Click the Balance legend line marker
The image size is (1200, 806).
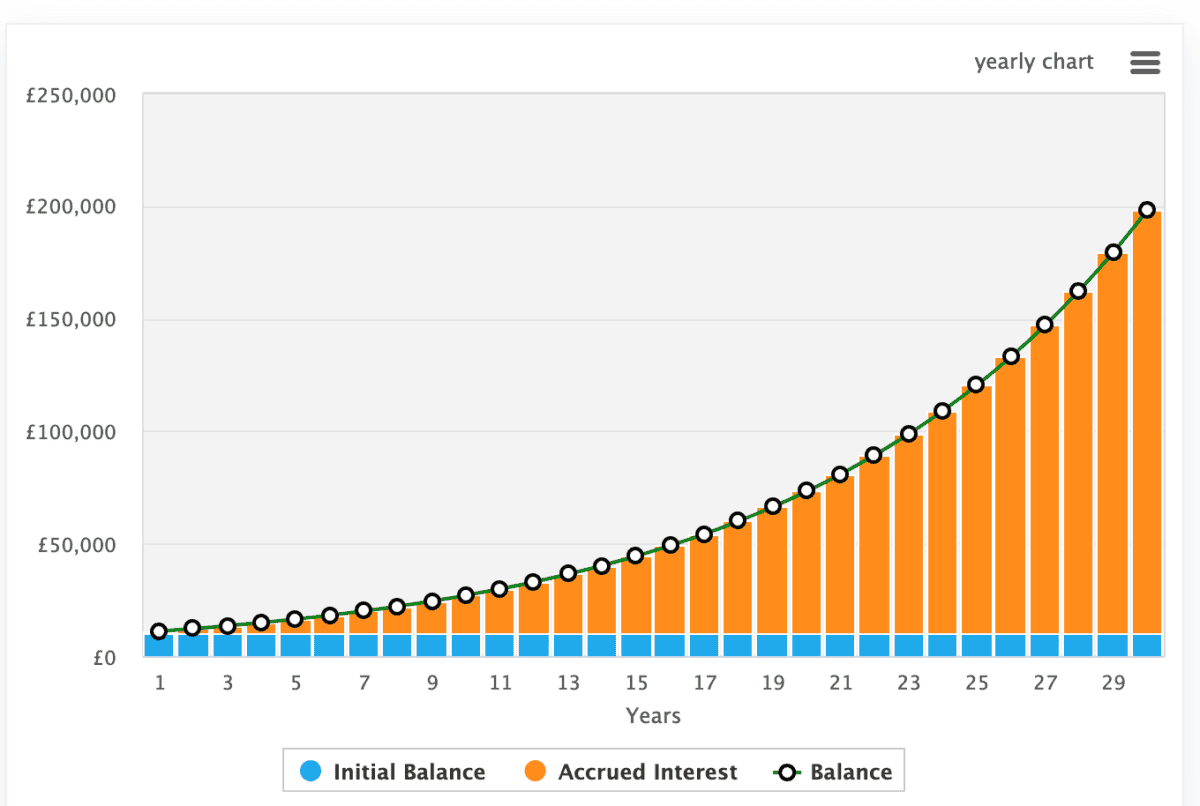point(788,772)
